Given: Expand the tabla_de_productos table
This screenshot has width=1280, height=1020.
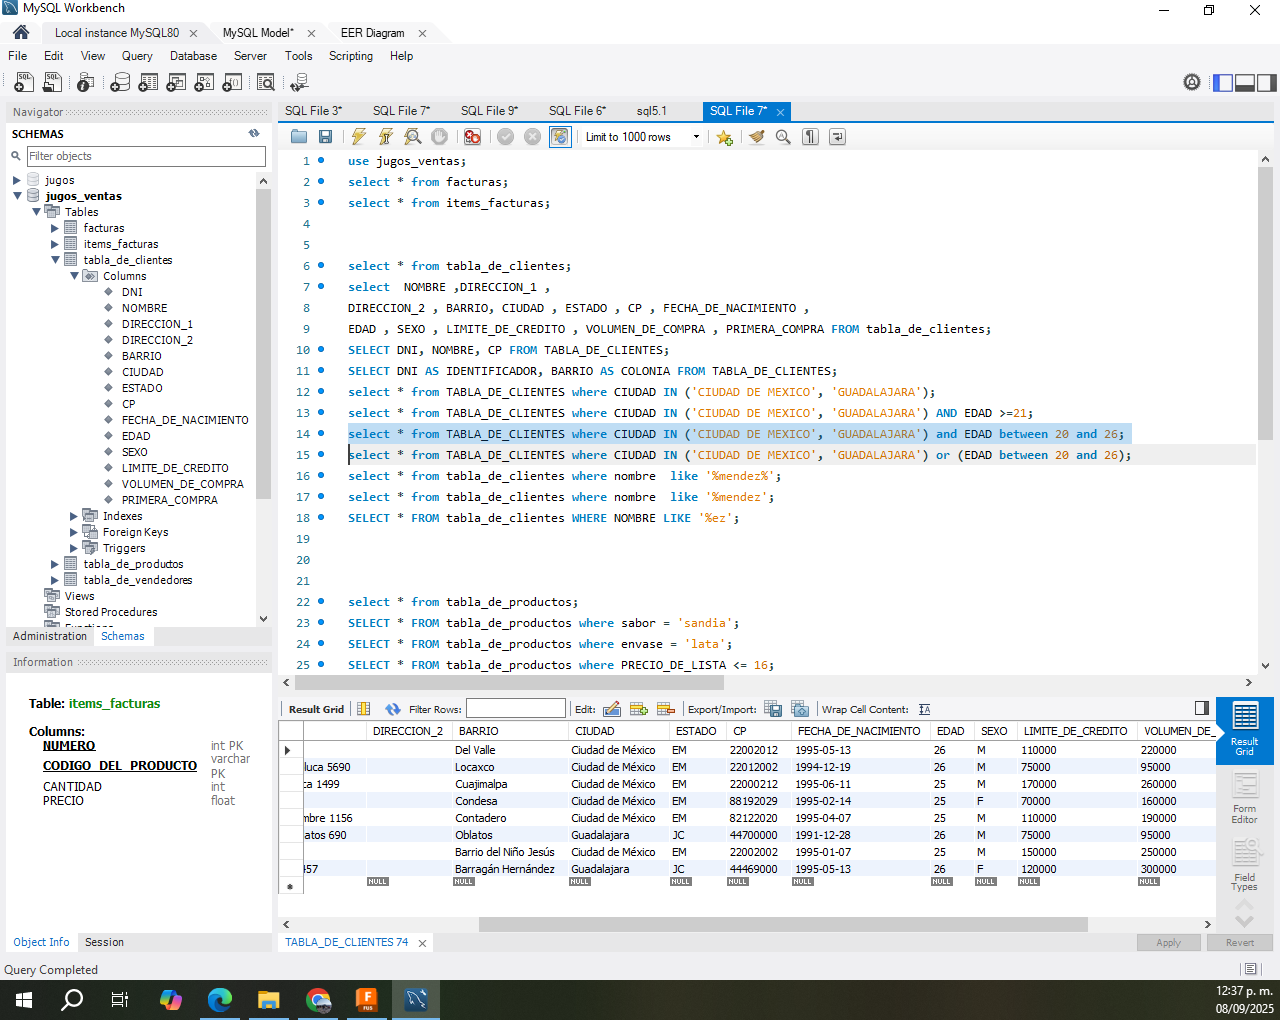Looking at the screenshot, I should pyautogui.click(x=55, y=564).
